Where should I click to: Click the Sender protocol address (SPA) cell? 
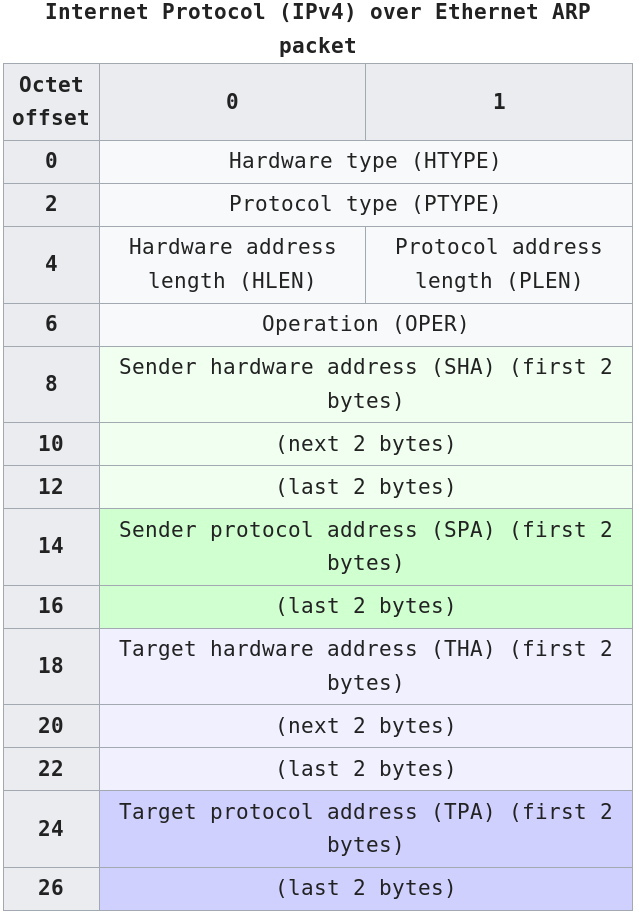point(365,546)
